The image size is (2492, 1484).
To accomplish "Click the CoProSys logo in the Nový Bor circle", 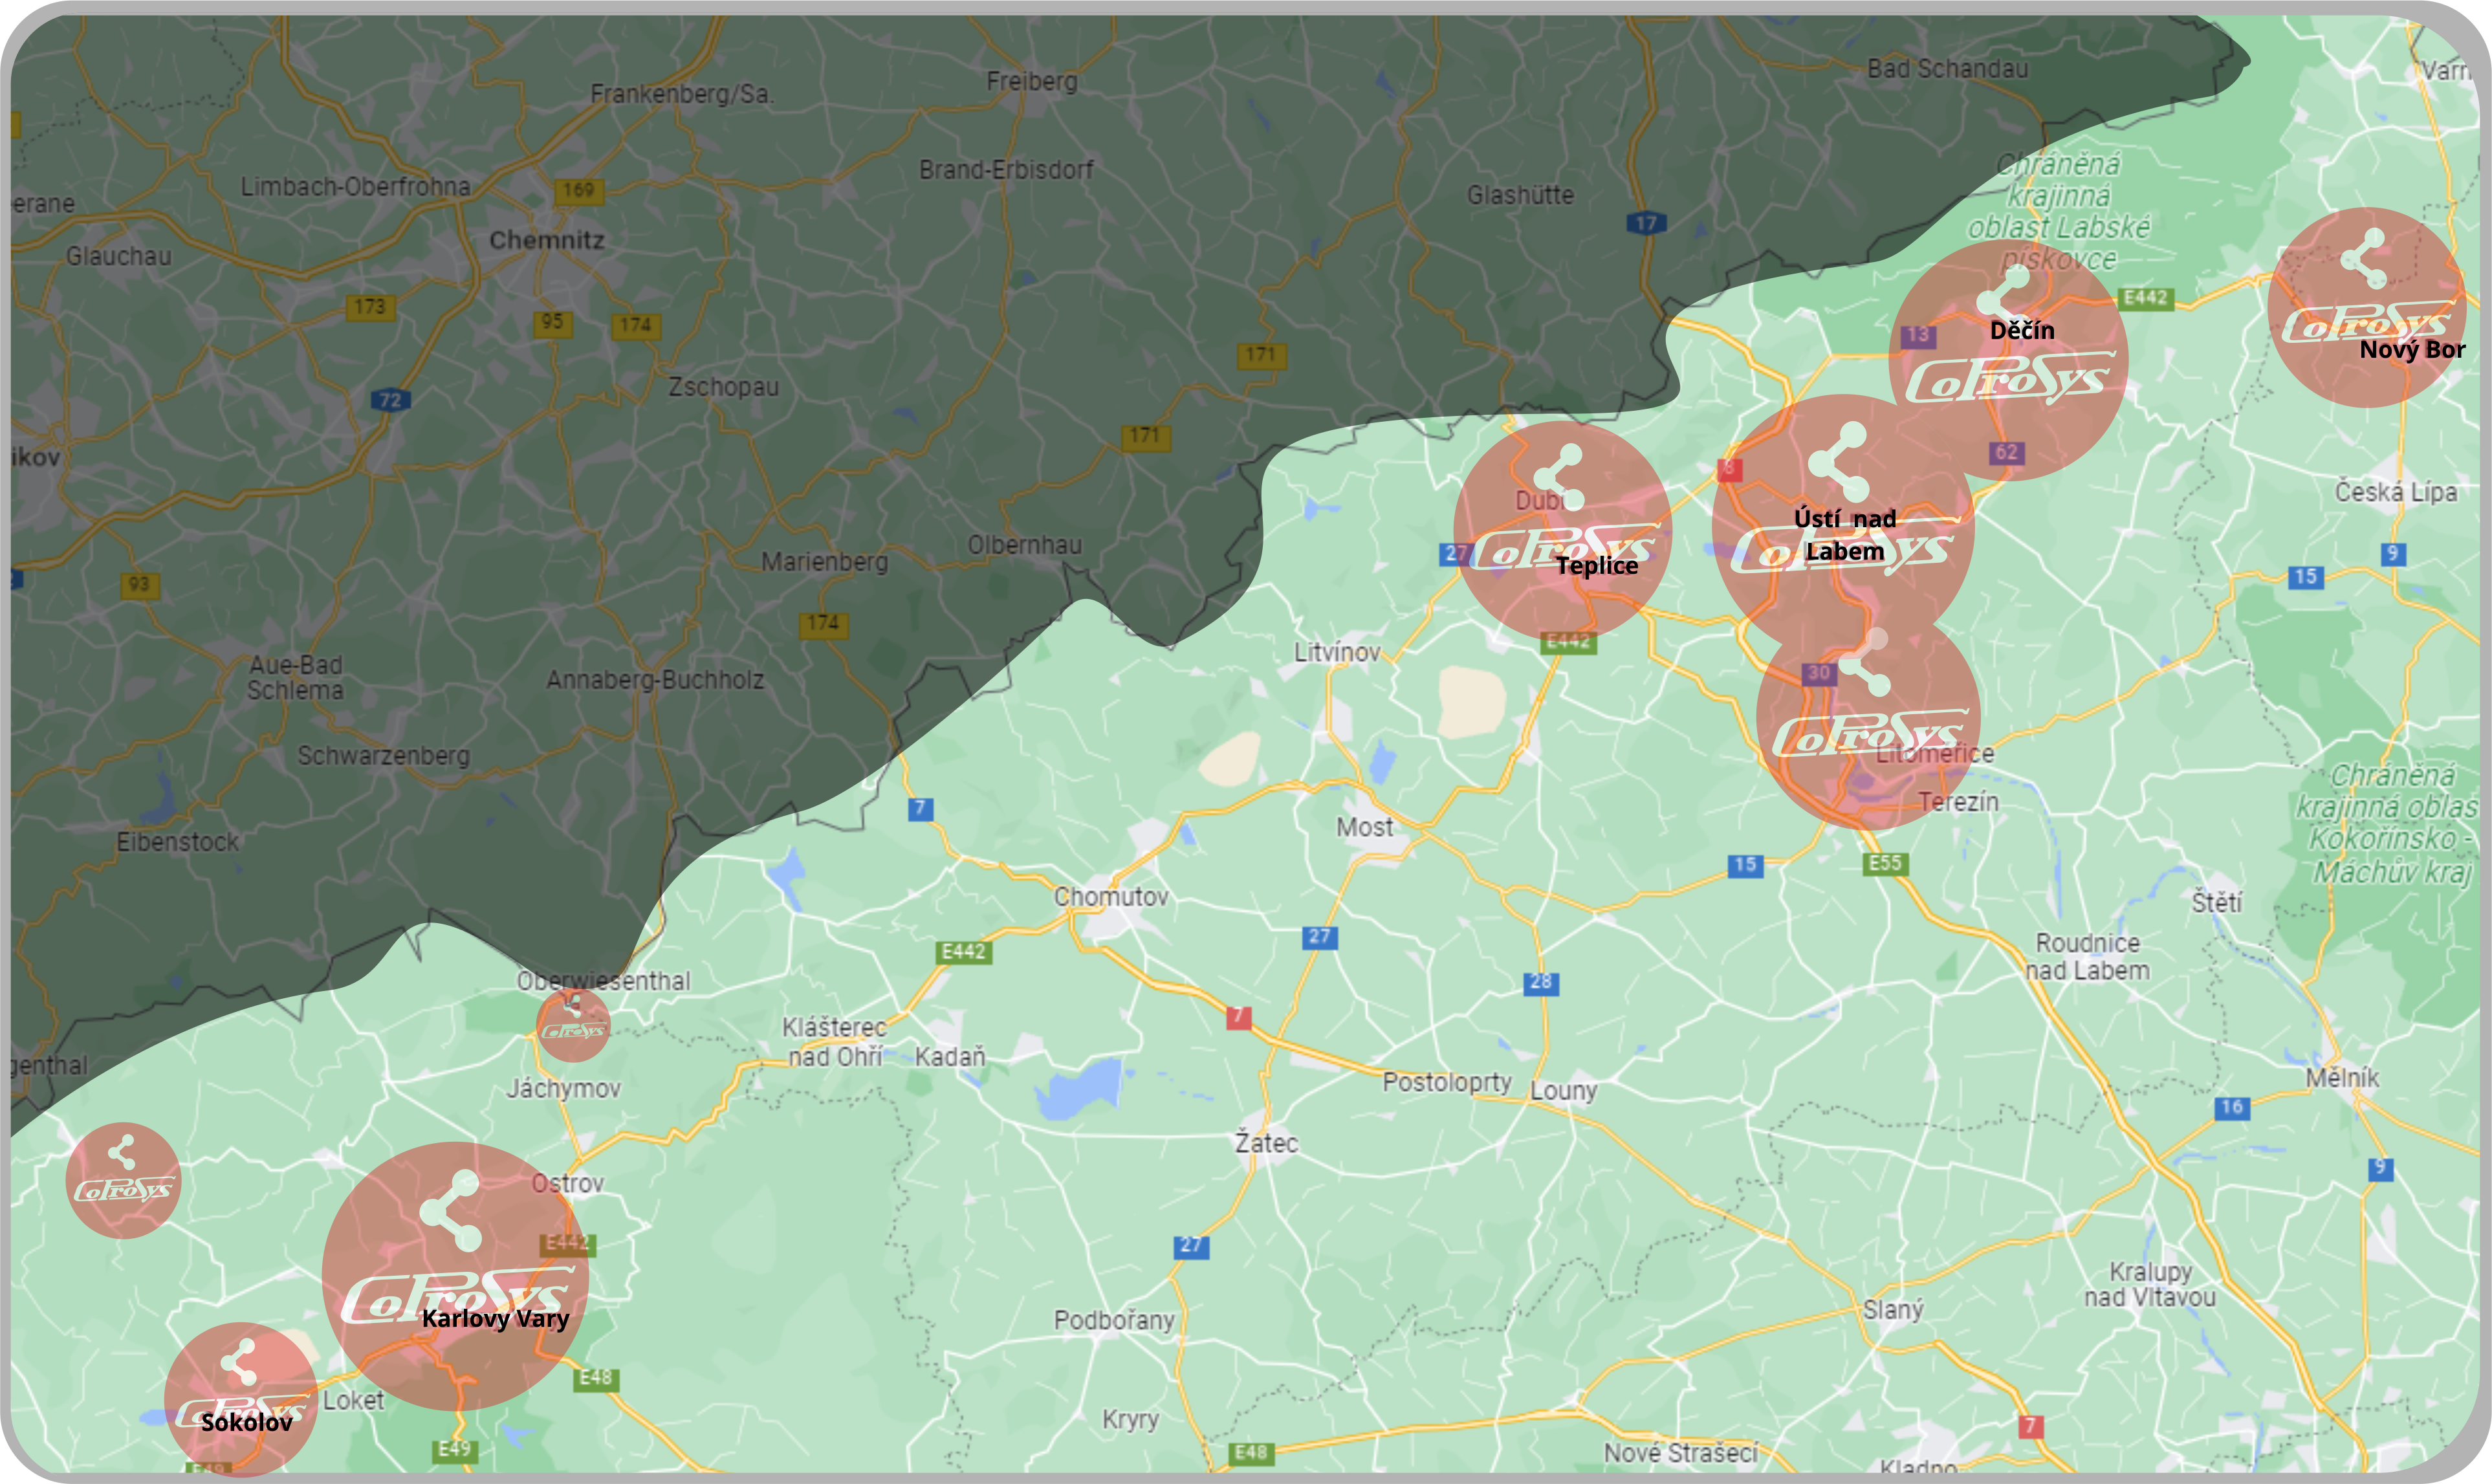I will [x=2366, y=322].
